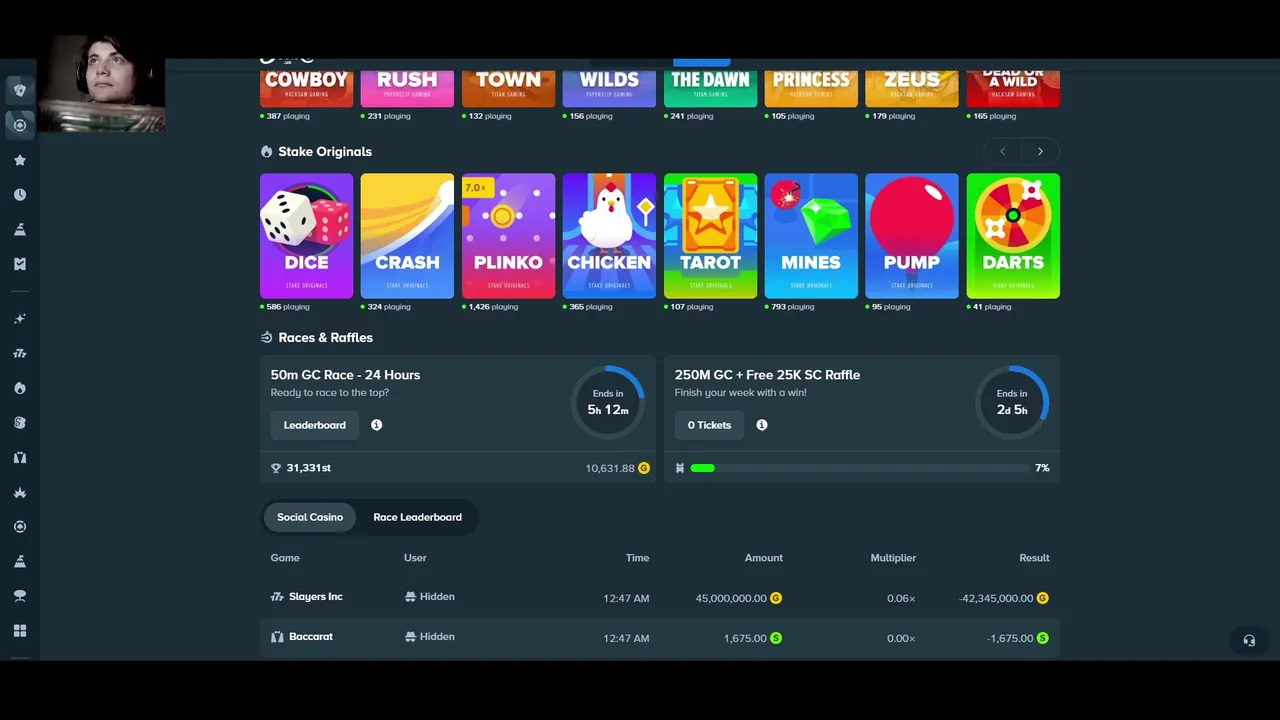1280x720 pixels.
Task: Click the 0.06× multiplier cell
Action: 901,598
